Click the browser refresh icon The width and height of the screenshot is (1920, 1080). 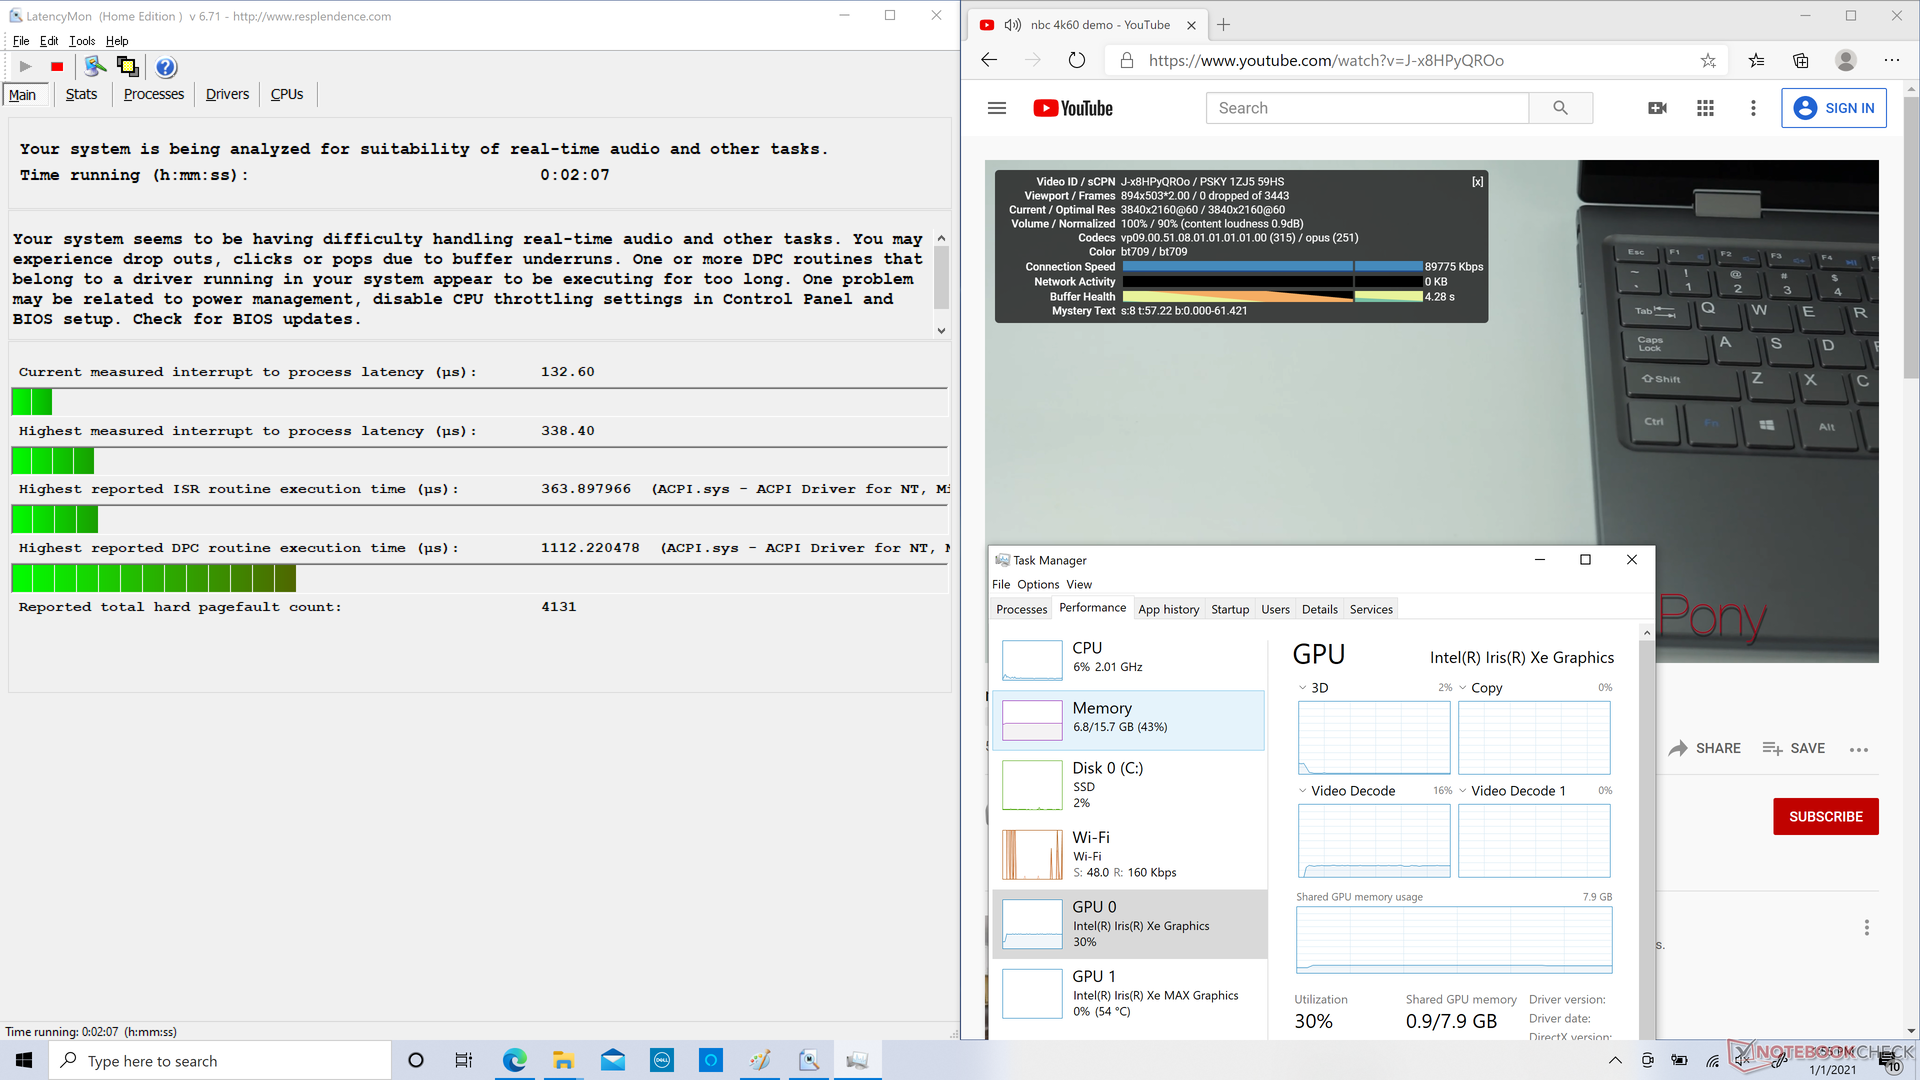pos(1076,60)
